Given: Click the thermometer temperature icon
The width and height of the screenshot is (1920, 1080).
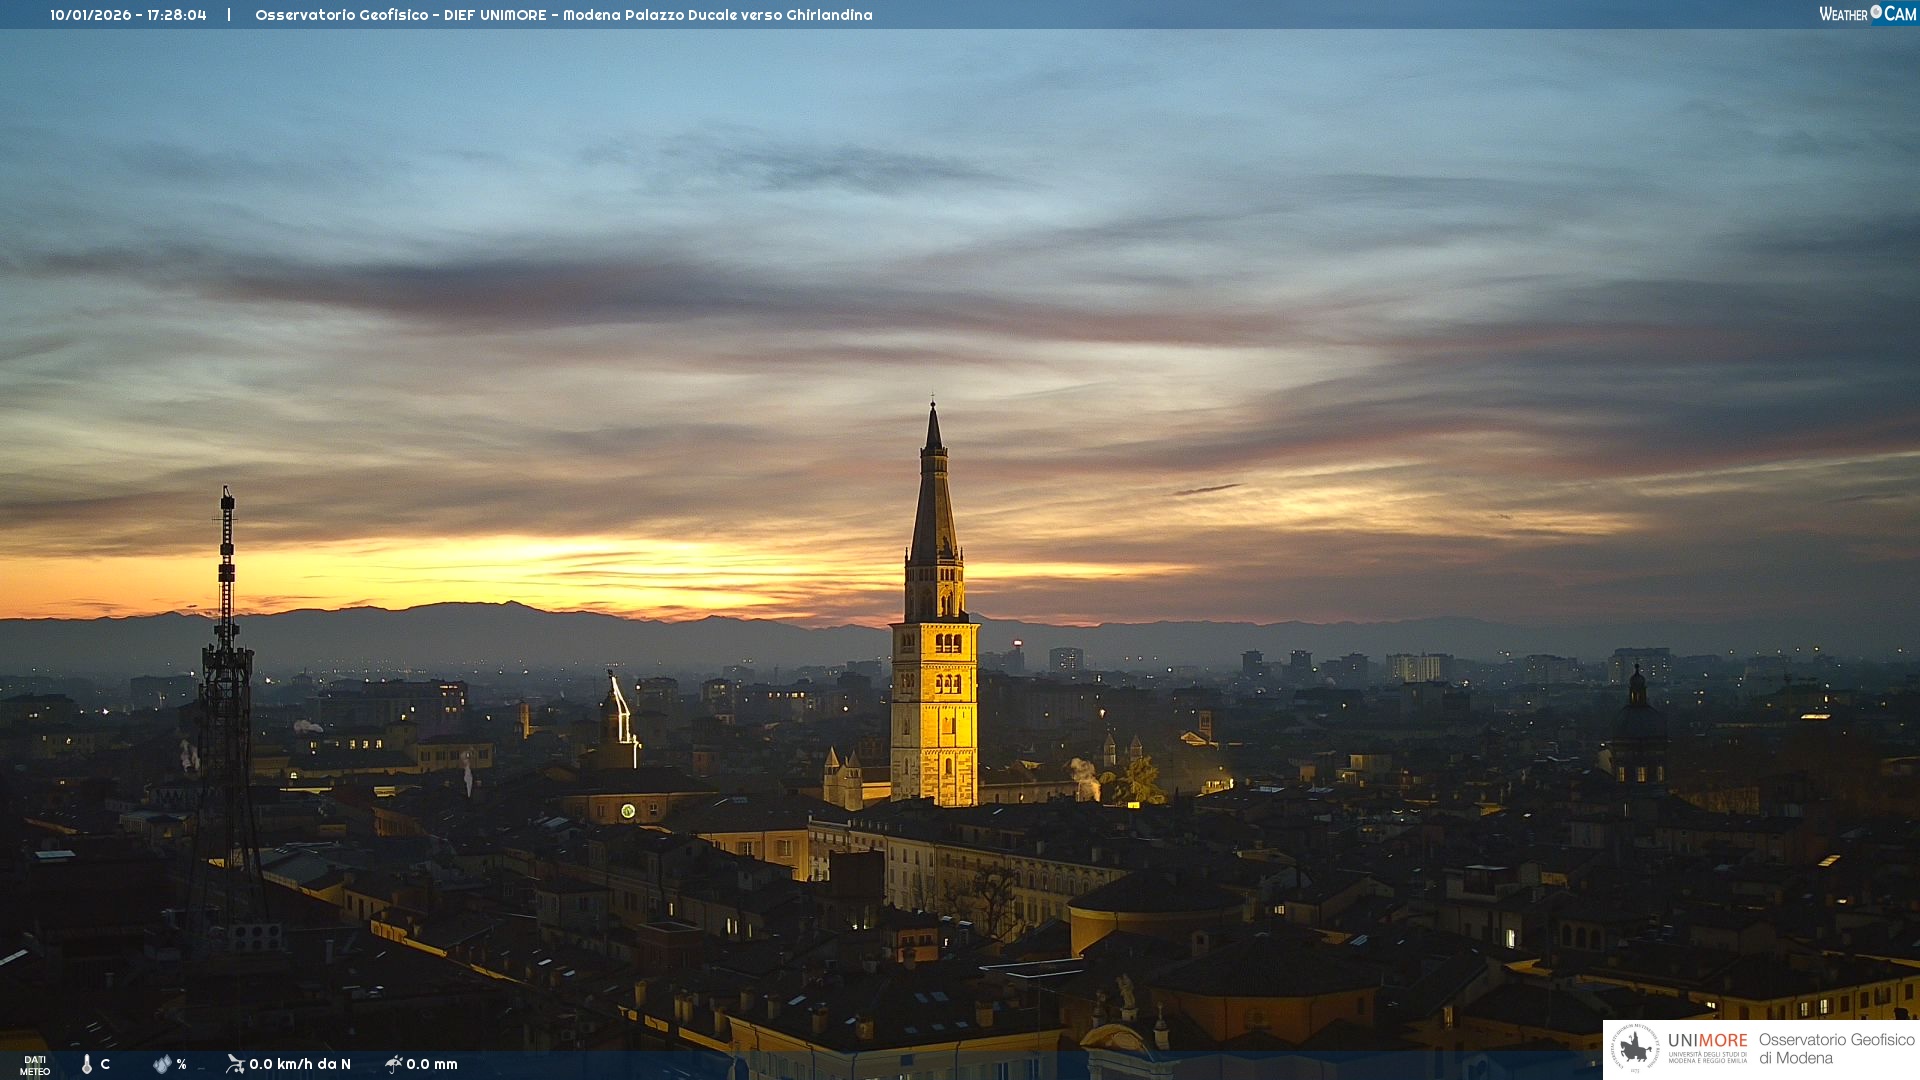Looking at the screenshot, I should coord(87,1064).
